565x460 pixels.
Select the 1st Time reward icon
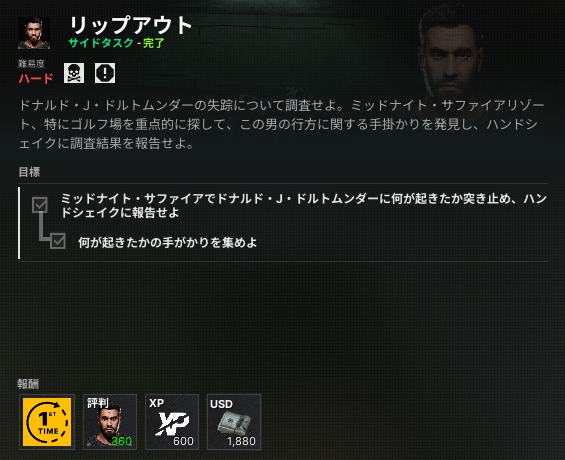coord(47,422)
